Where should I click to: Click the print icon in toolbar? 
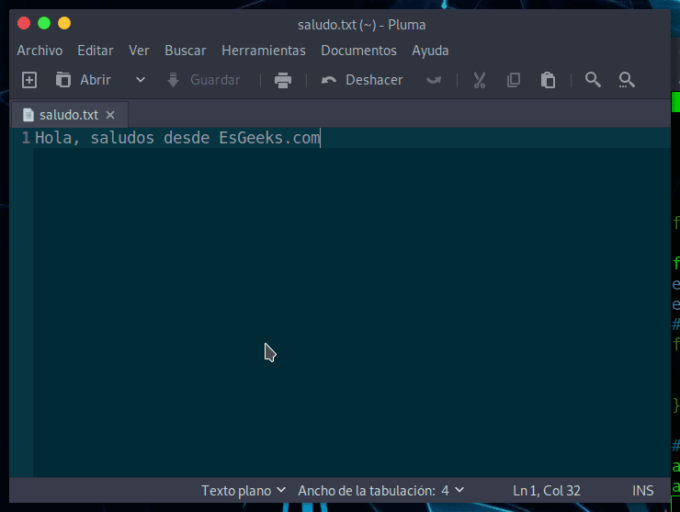coord(283,80)
